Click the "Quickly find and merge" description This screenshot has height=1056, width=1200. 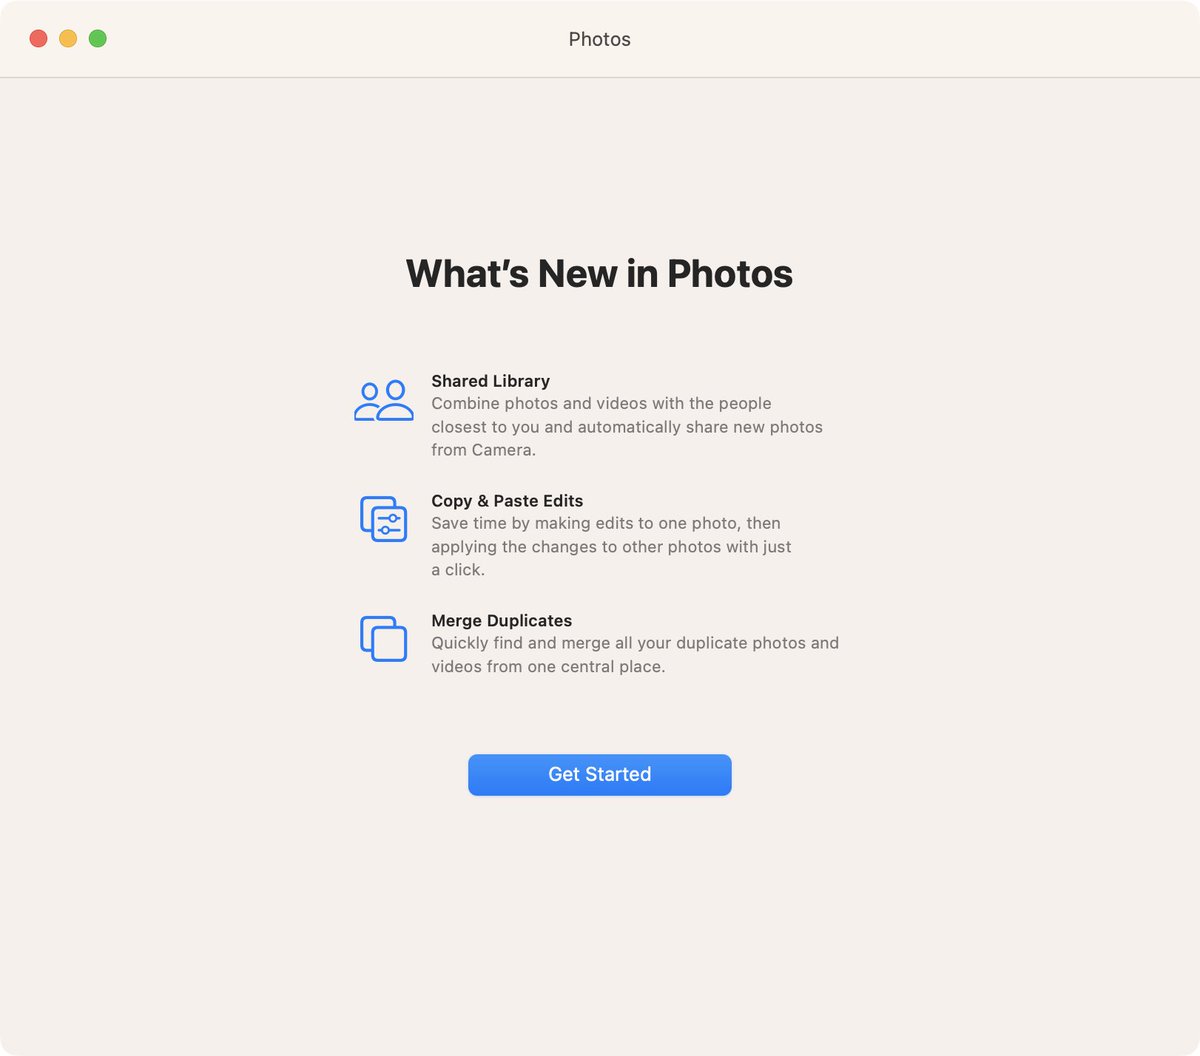(635, 655)
